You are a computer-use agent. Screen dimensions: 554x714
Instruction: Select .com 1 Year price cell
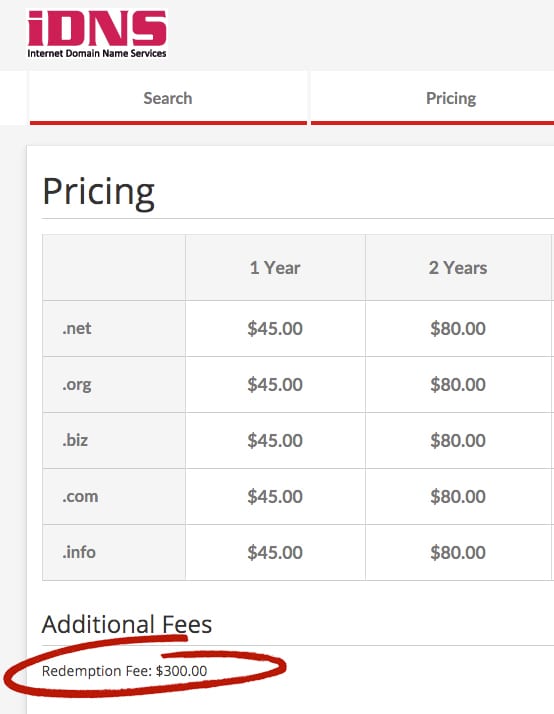click(275, 496)
